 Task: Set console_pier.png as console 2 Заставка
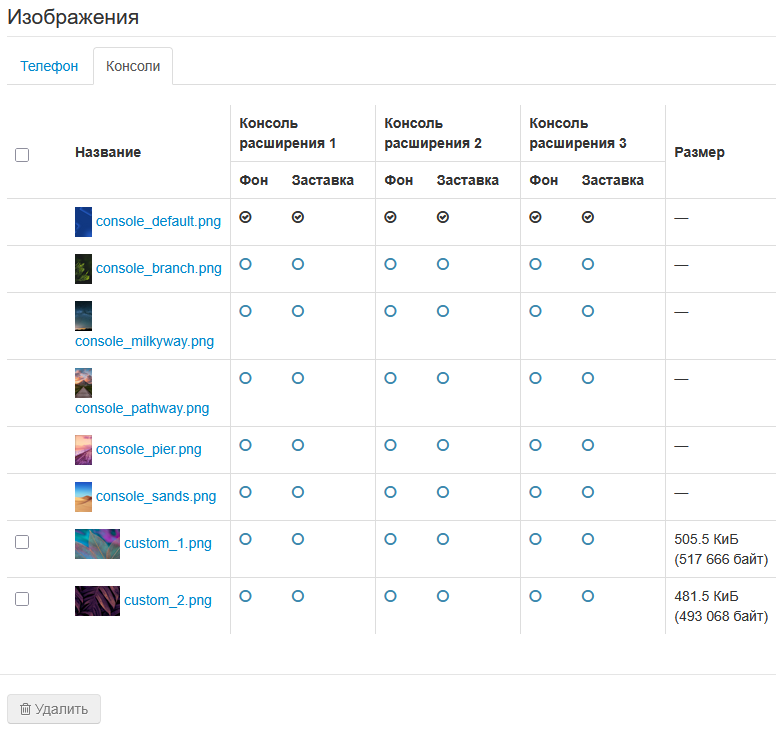point(443,445)
